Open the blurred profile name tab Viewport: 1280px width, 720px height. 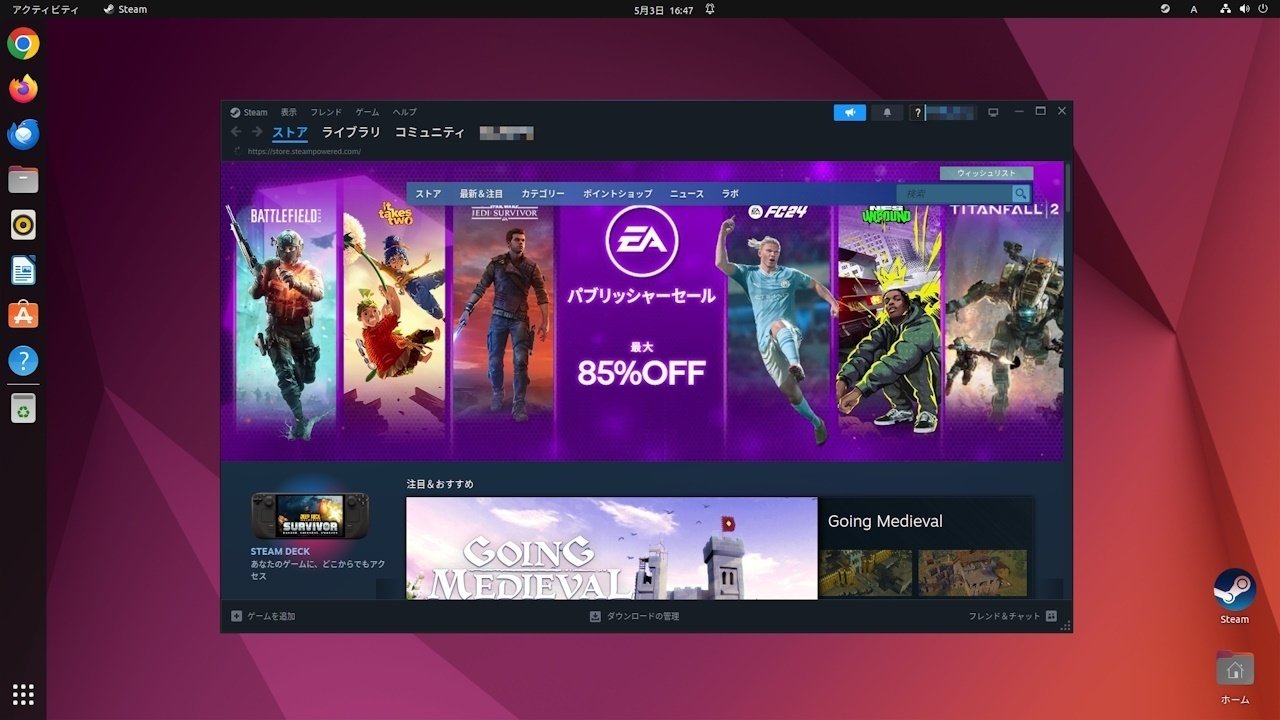[506, 132]
